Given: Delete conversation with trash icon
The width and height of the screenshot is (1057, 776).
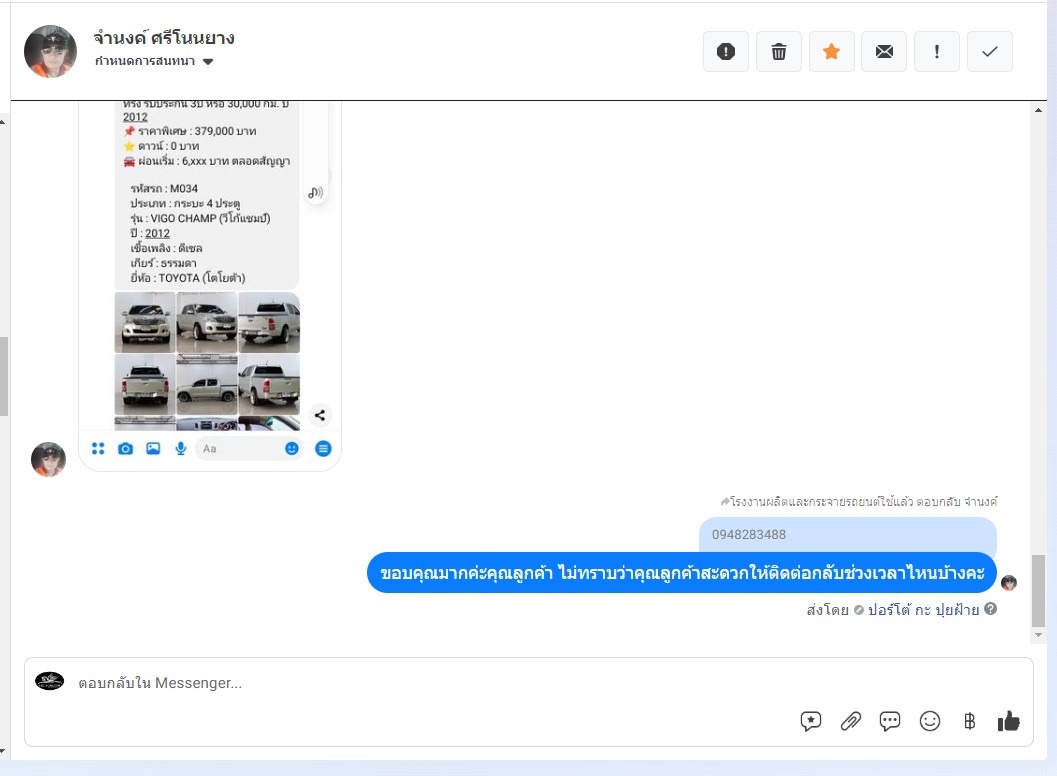Looking at the screenshot, I should [x=779, y=51].
